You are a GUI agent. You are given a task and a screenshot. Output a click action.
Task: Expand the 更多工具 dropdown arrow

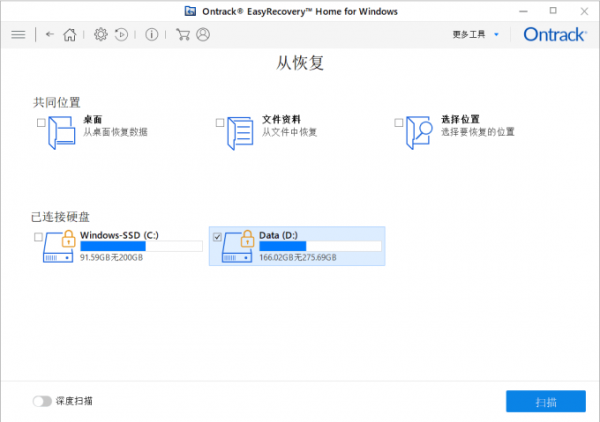point(496,34)
